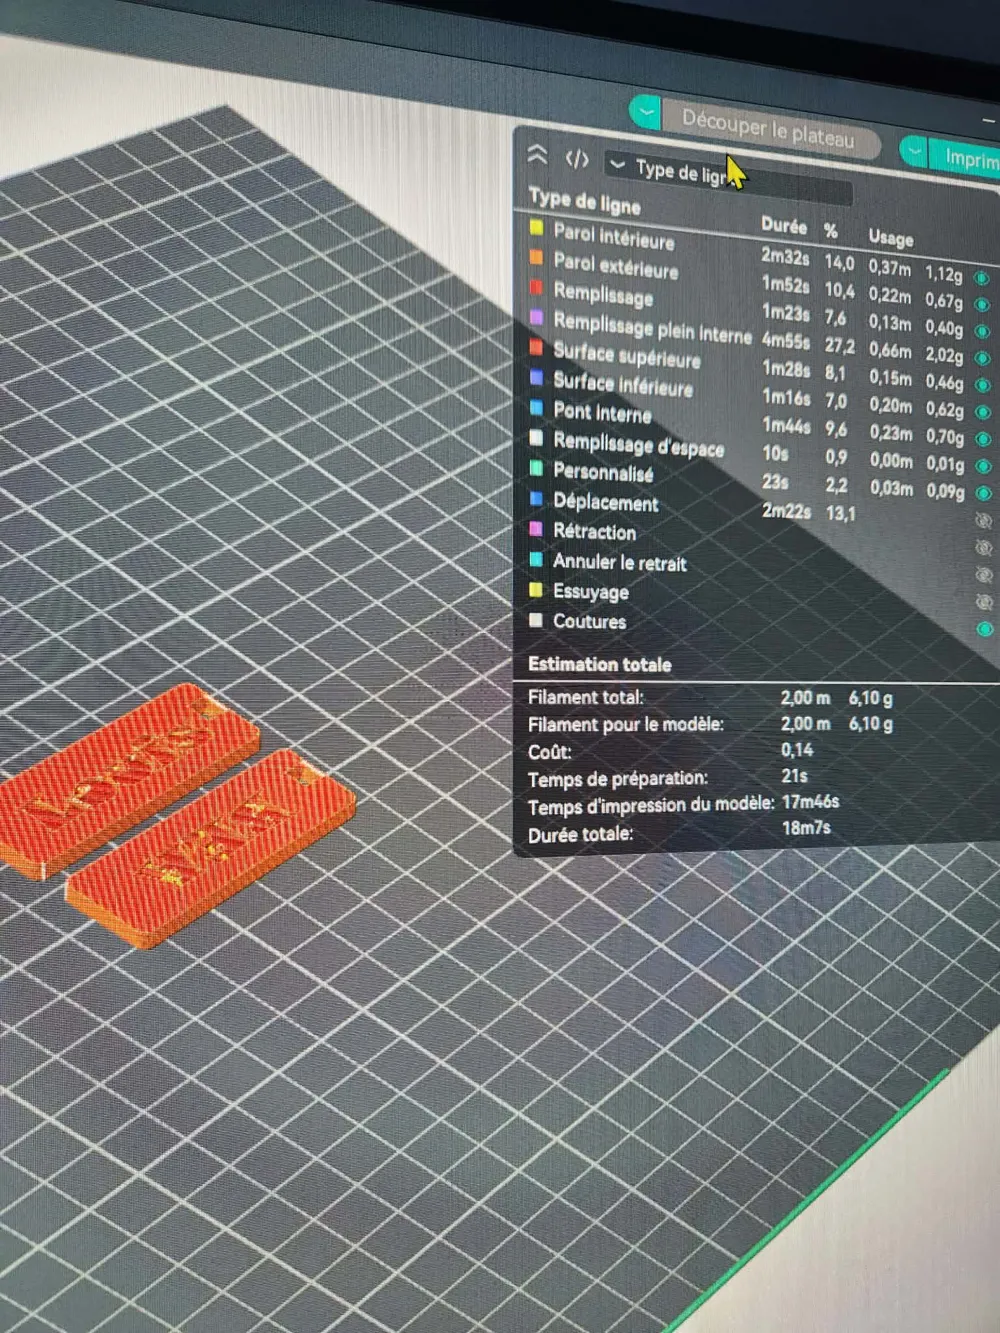Collapse the legend with double-chevron icon
This screenshot has width=1000, height=1333.
pos(537,154)
